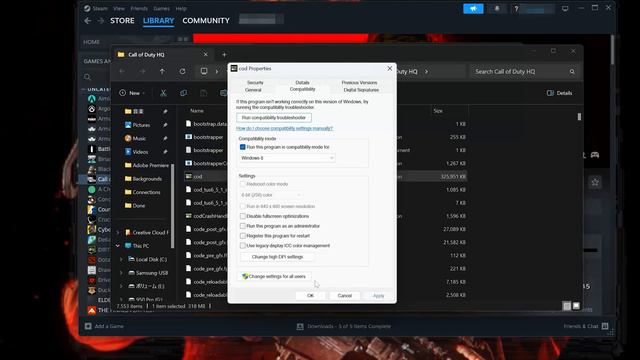
Task: Open Steam LIBRARY page
Action: coord(158,20)
